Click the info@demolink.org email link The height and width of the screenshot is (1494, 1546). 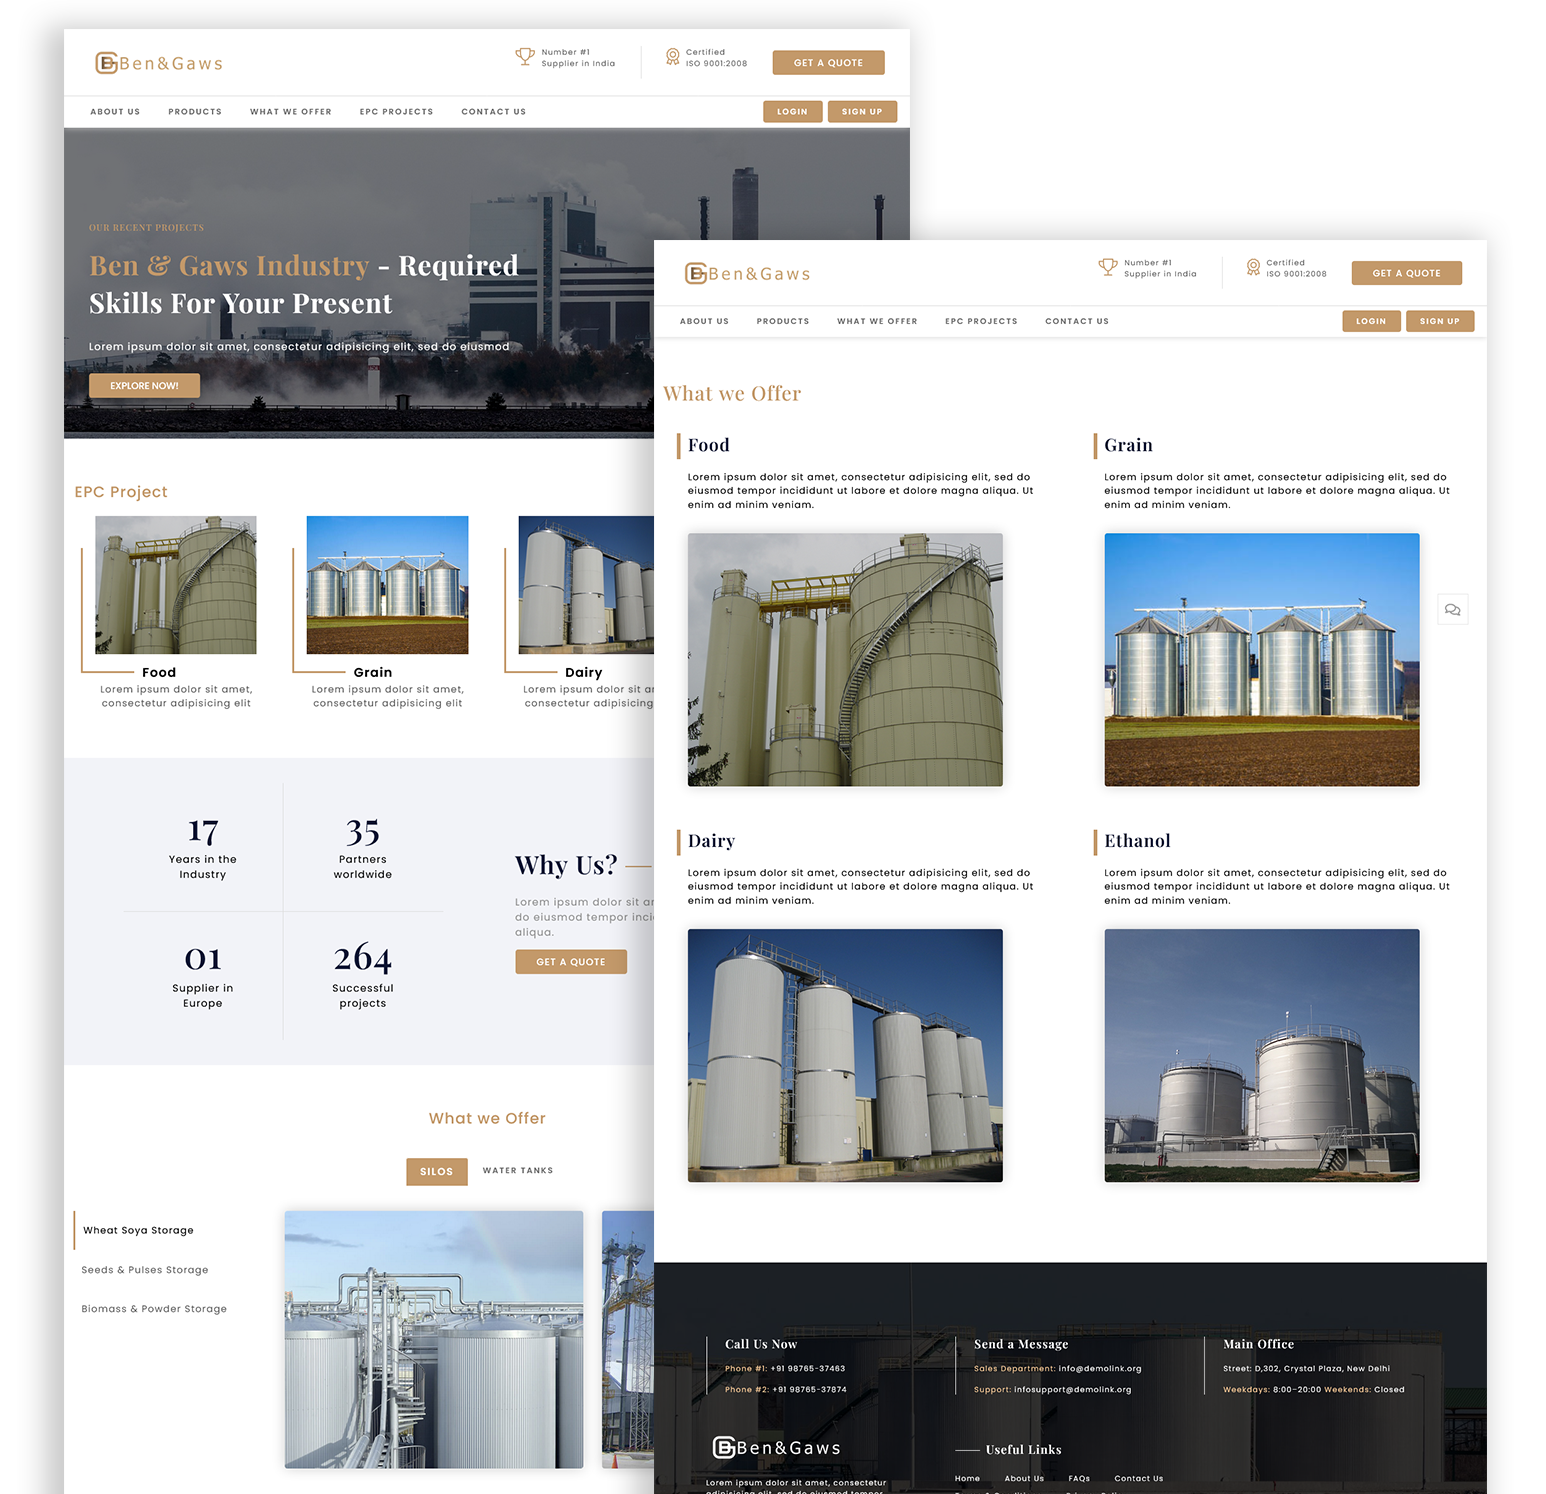tap(1099, 1369)
